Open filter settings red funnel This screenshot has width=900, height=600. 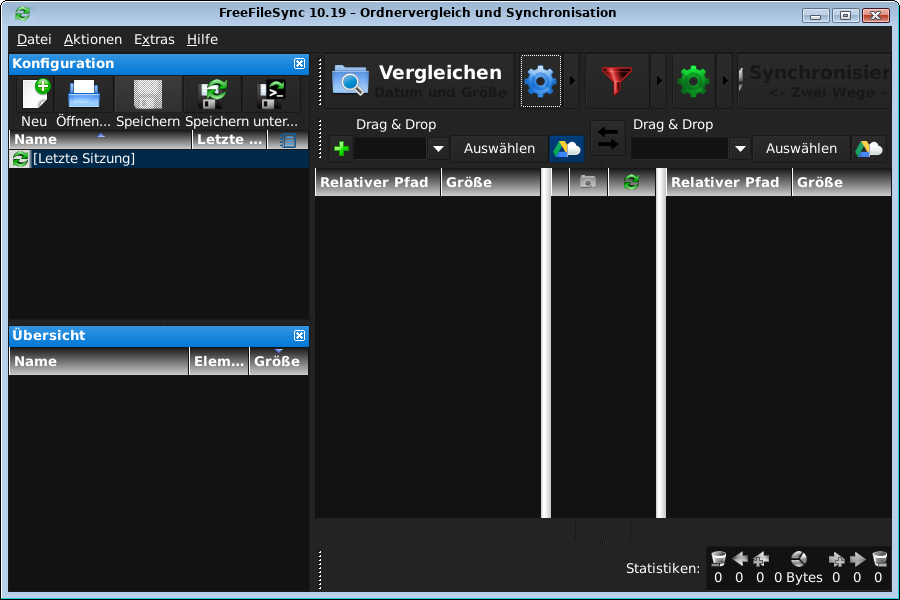(x=617, y=81)
